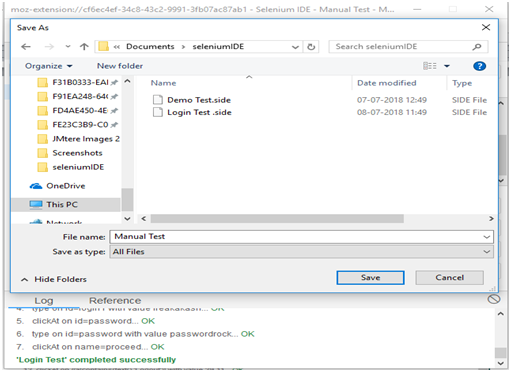Open the view options dropdown arrow

(x=447, y=66)
